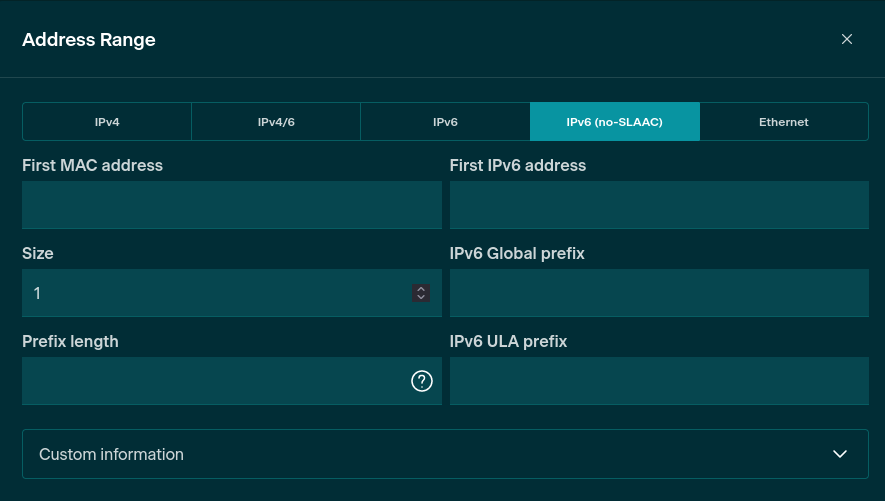
Task: Click the IPv6 Global prefix field
Action: pyautogui.click(x=659, y=293)
